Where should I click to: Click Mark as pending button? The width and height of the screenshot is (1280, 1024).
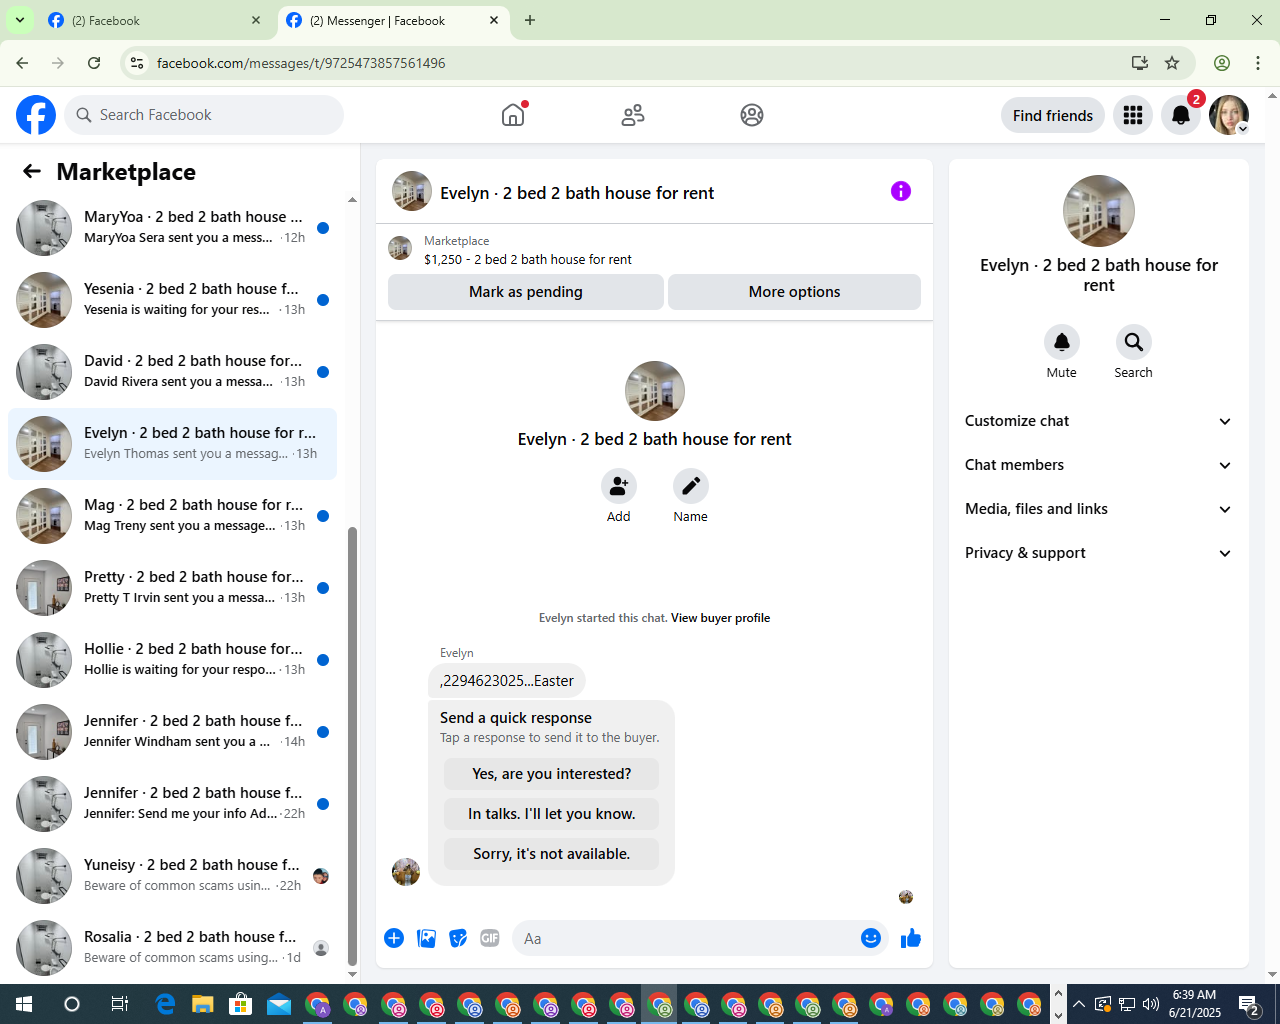526,292
